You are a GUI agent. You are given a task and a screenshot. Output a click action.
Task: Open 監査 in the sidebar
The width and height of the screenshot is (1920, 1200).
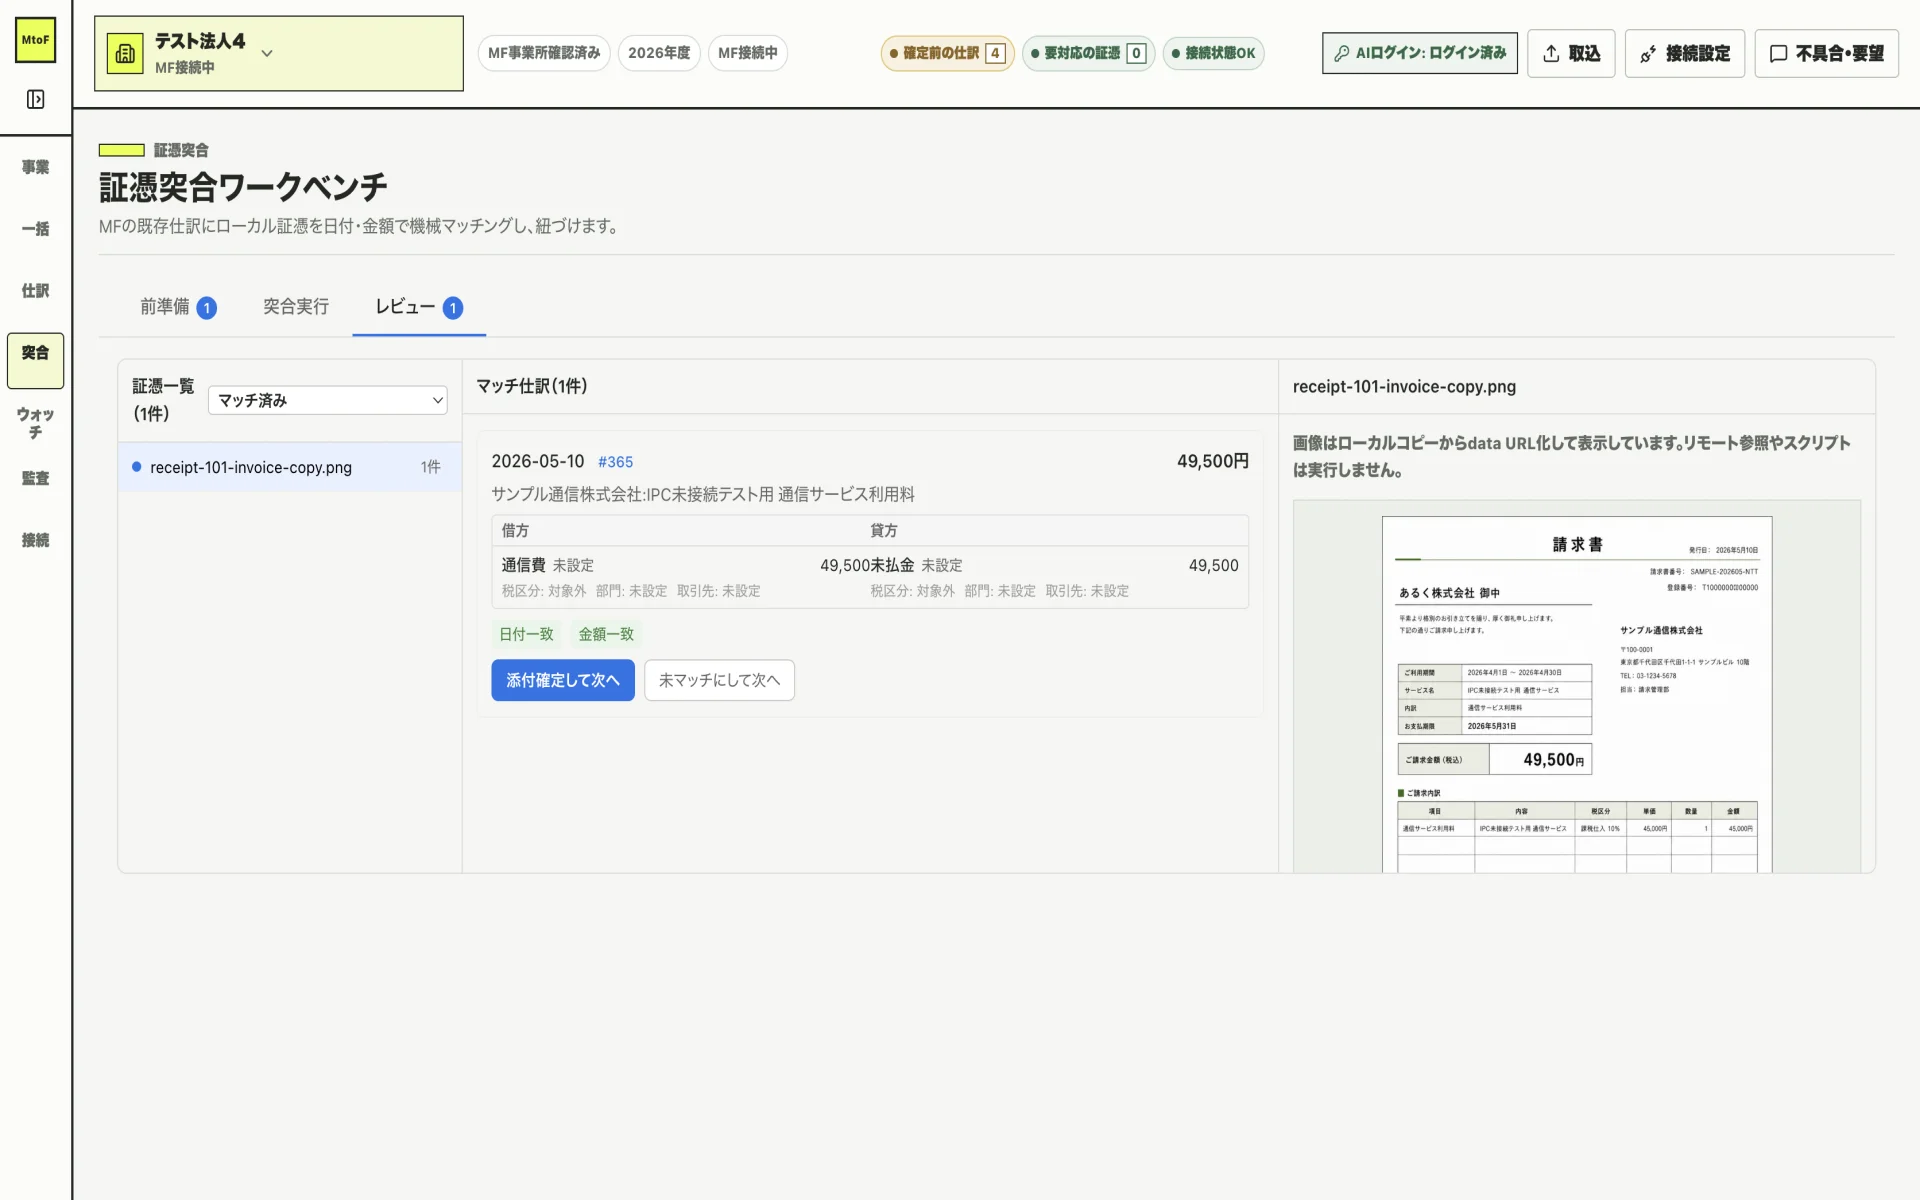[35, 478]
